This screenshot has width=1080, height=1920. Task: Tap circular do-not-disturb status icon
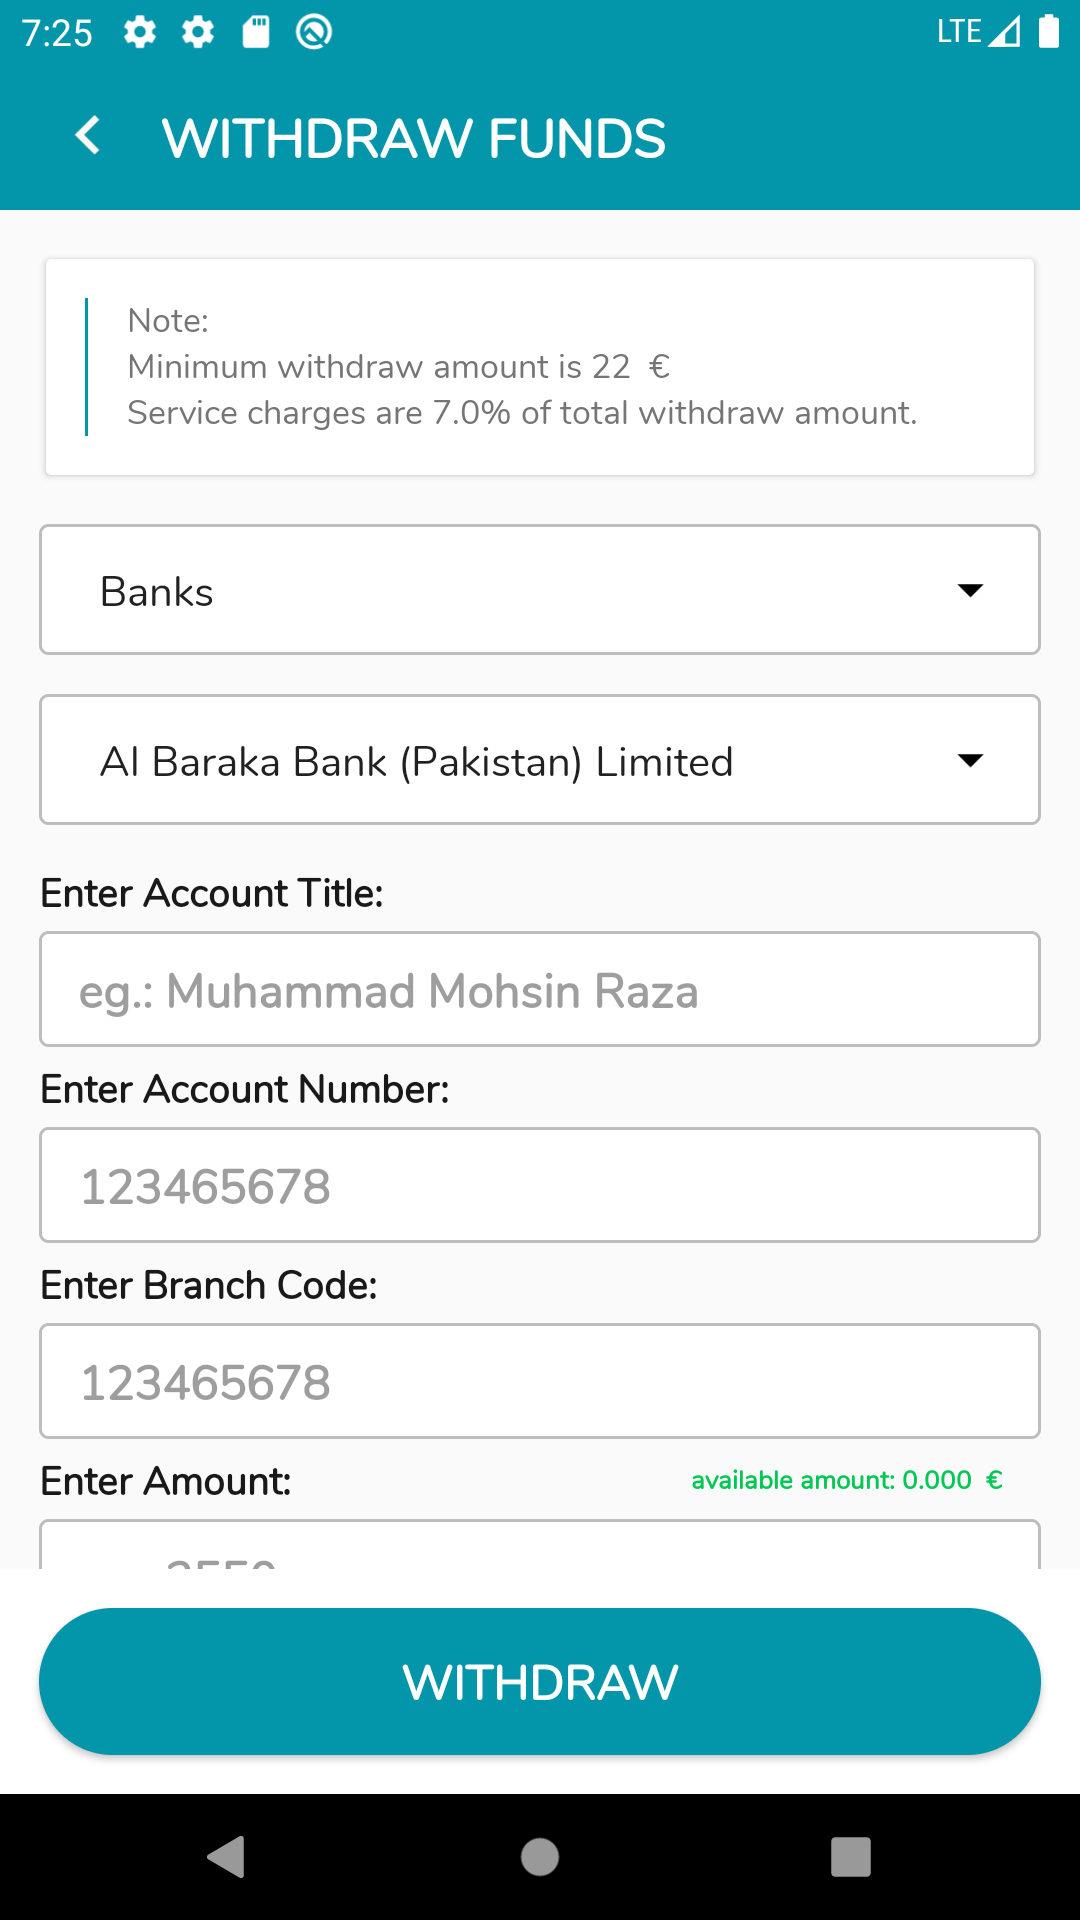(314, 33)
